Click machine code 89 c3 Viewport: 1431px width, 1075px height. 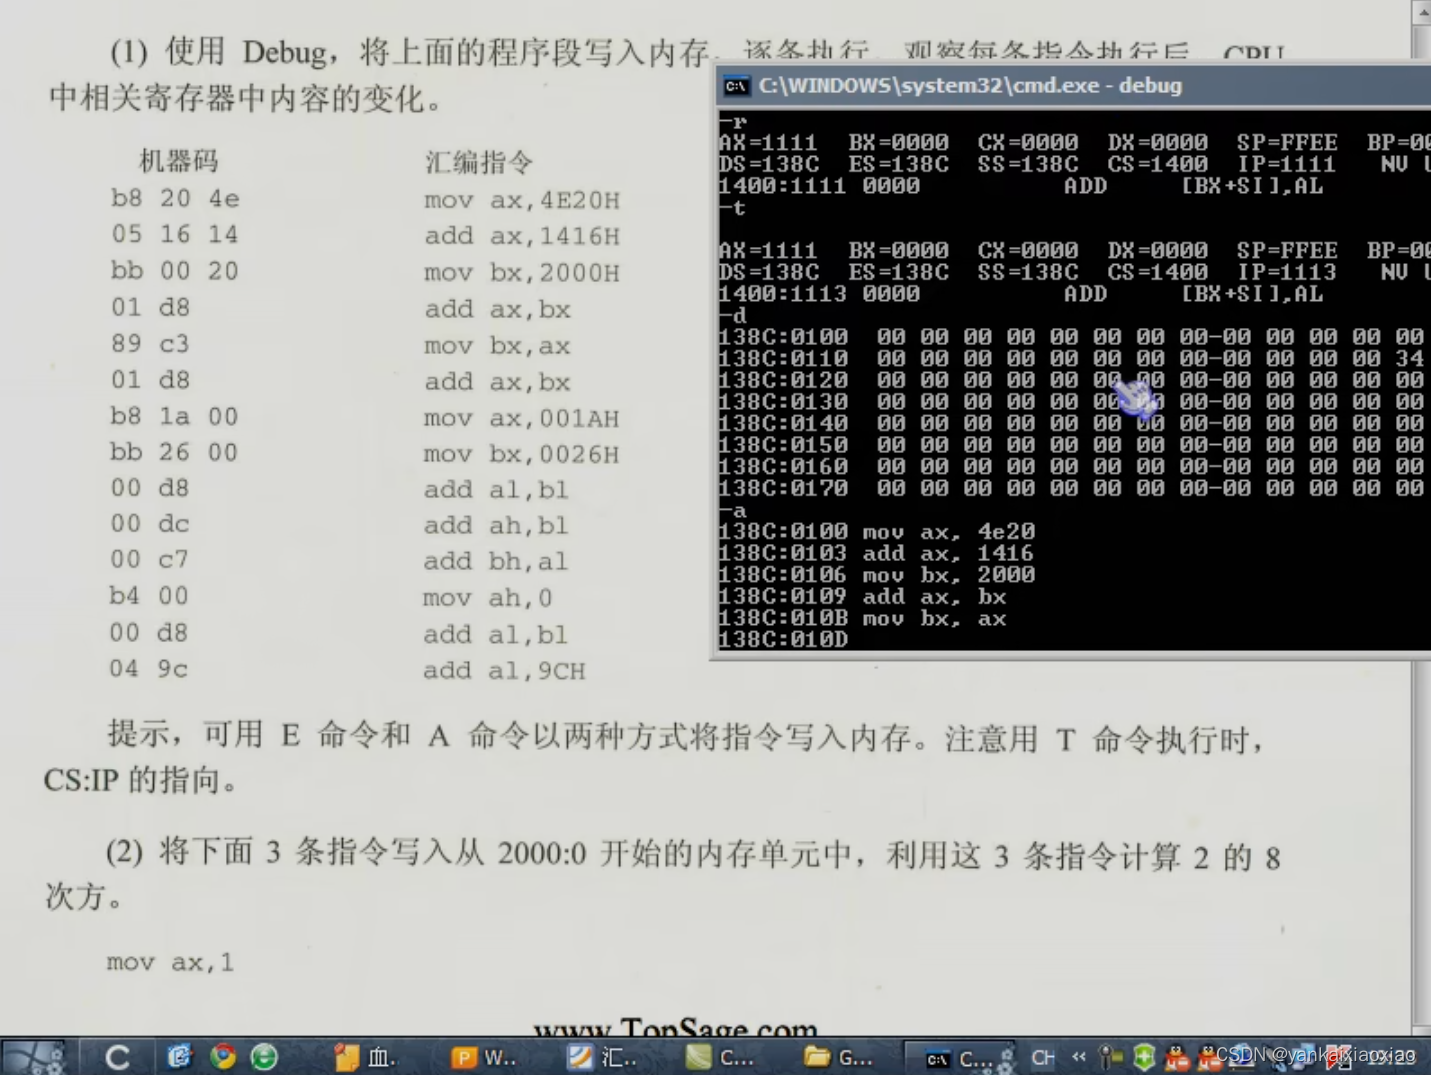click(x=150, y=344)
